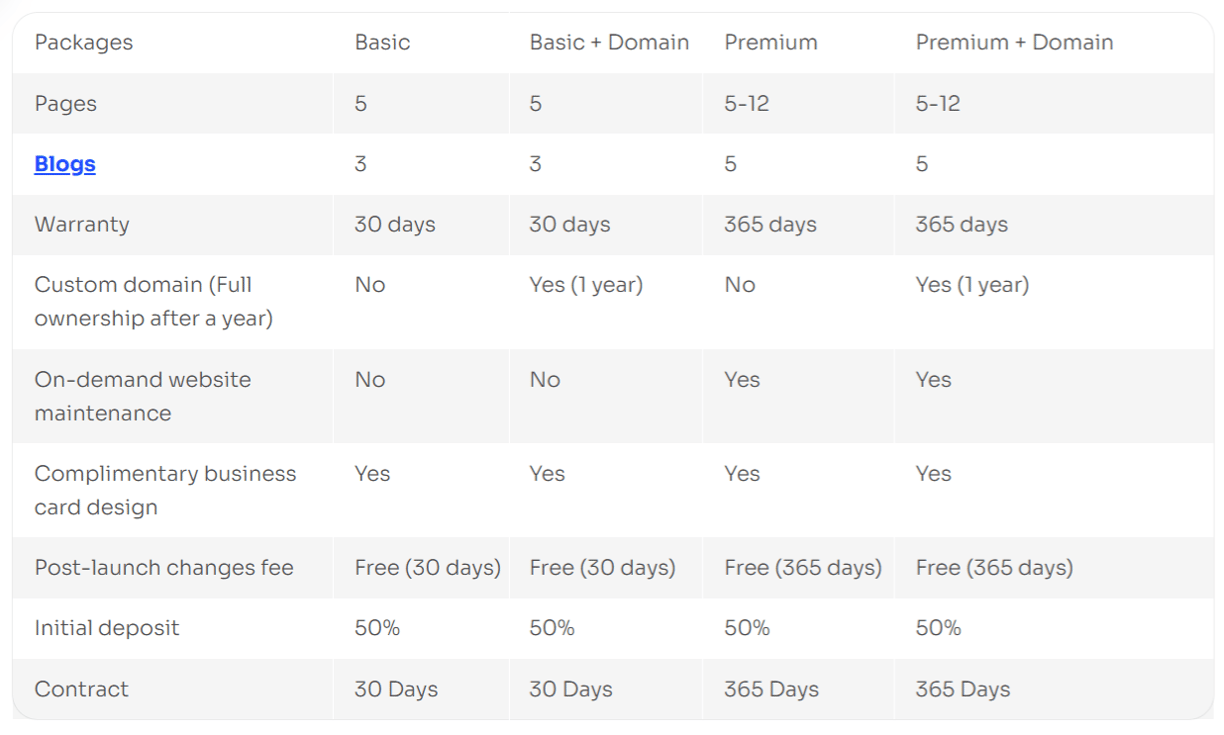Click 5-12 pages under Premium

tap(747, 103)
